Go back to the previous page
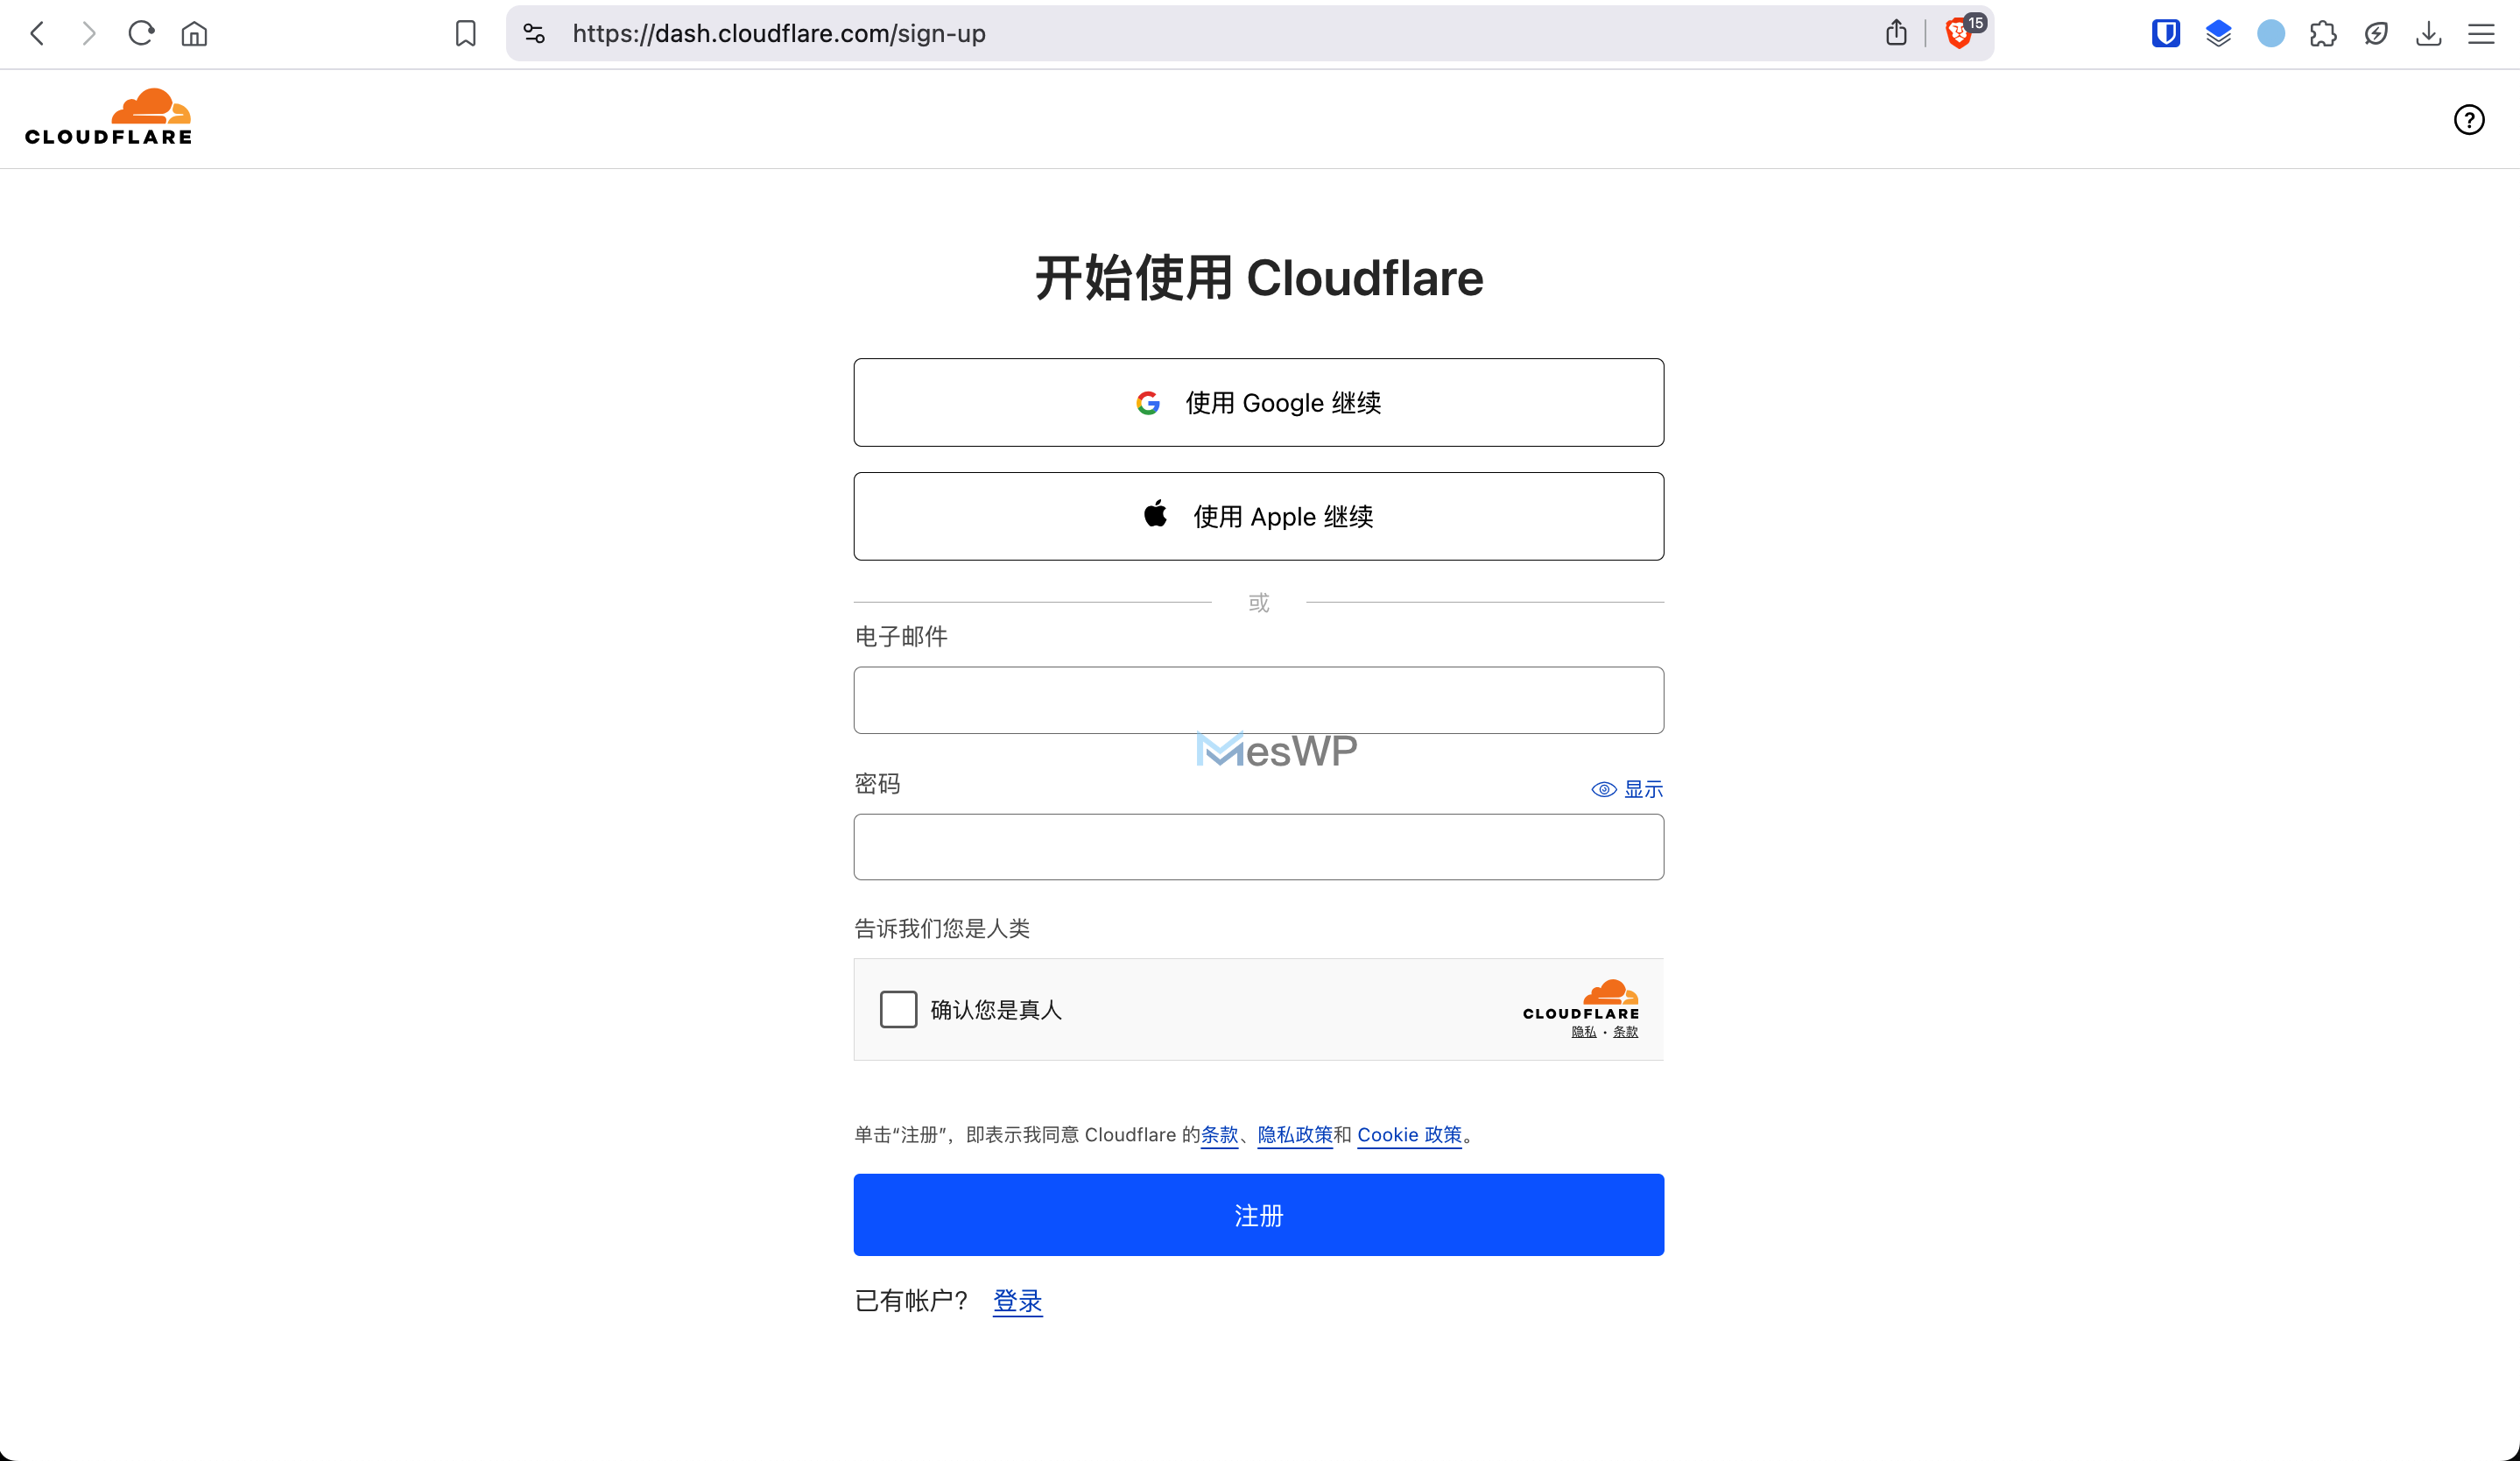 [x=37, y=34]
